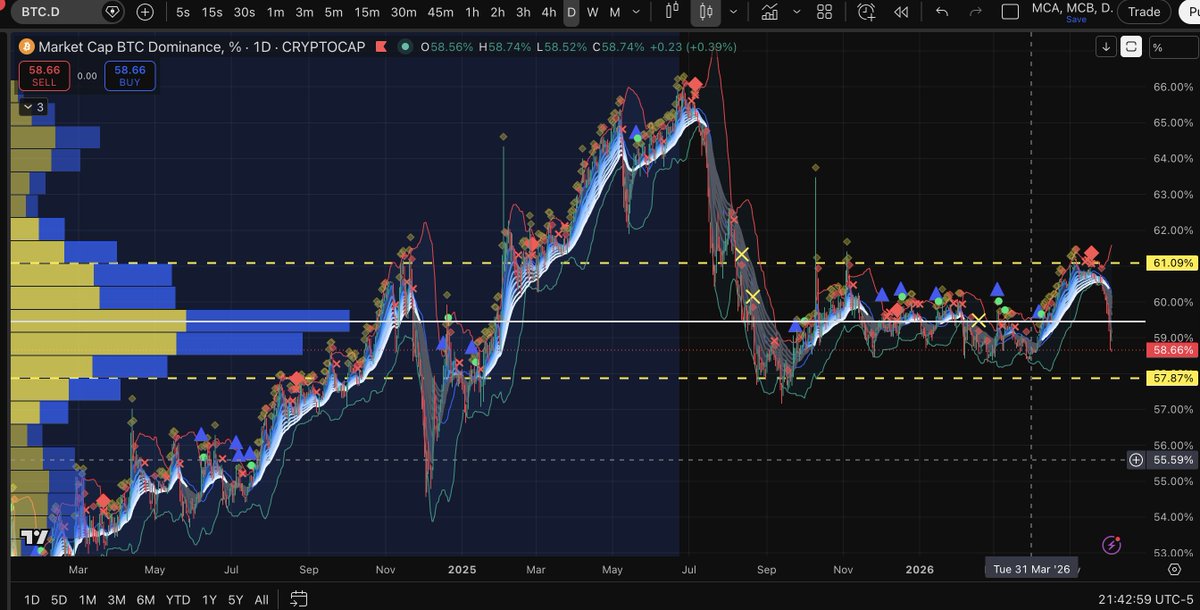
Task: Start bar replay with rewind icon
Action: [x=901, y=12]
